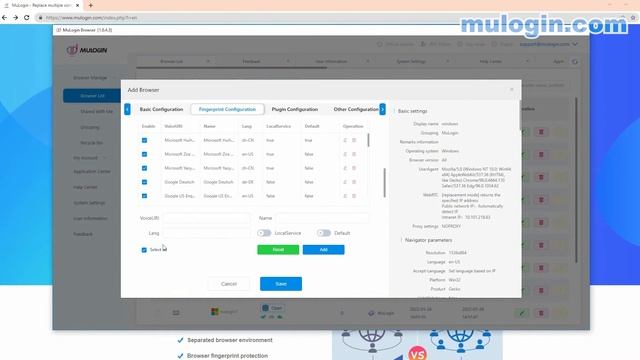Edit the Microsoft Zira voice row

[345, 154]
